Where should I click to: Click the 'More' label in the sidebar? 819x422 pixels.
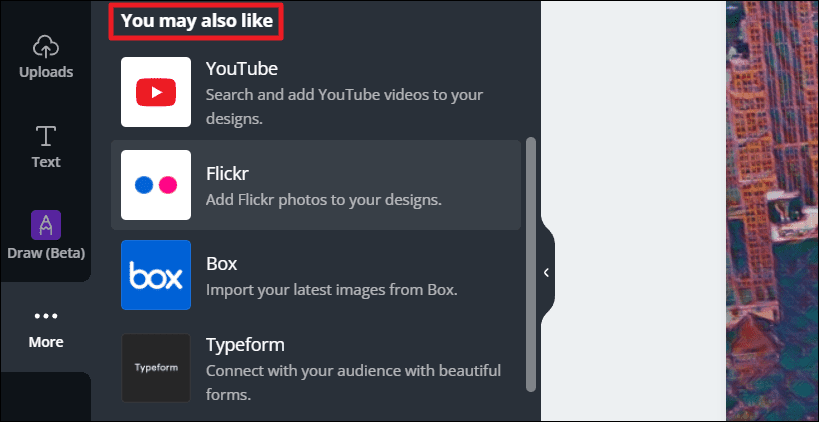(x=46, y=342)
